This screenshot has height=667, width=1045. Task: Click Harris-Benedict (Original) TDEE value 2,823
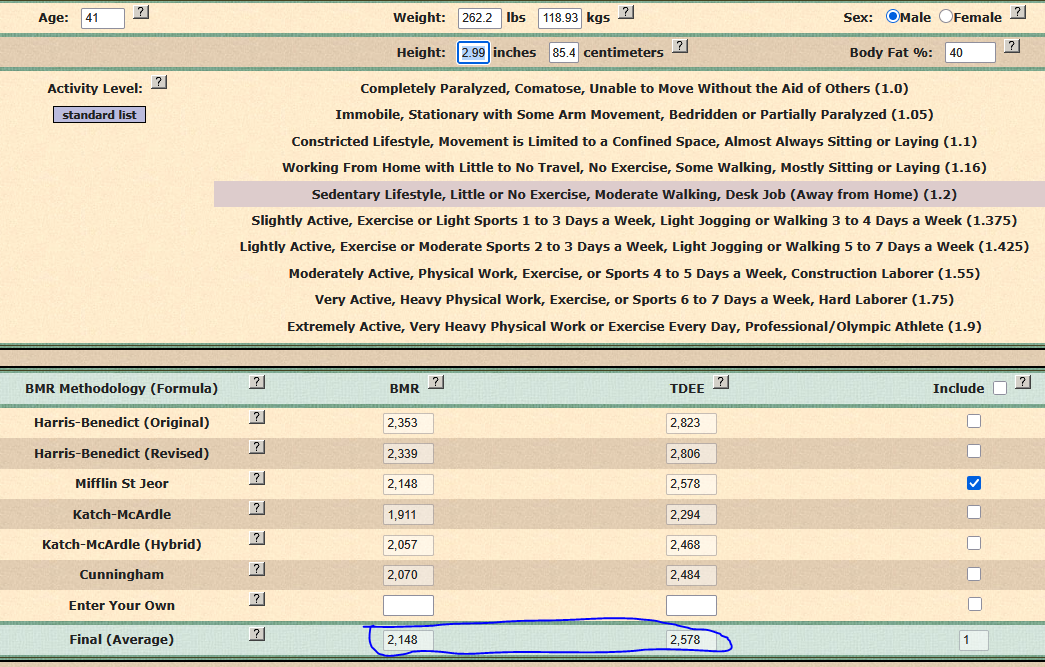tap(691, 423)
